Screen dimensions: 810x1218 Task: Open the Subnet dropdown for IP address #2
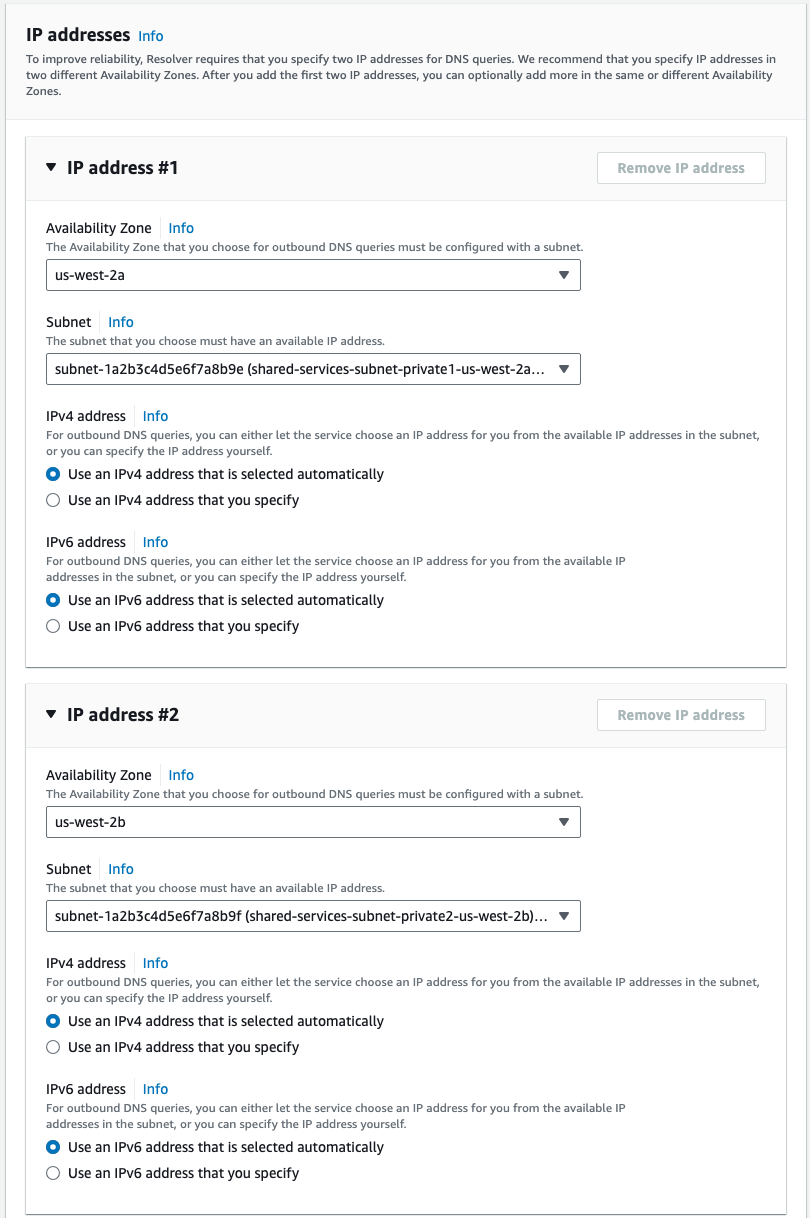pyautogui.click(x=313, y=916)
